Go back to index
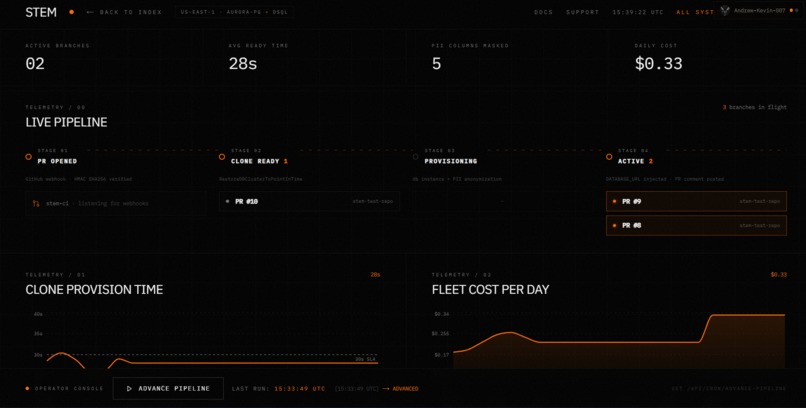The width and height of the screenshot is (806, 408). (124, 12)
